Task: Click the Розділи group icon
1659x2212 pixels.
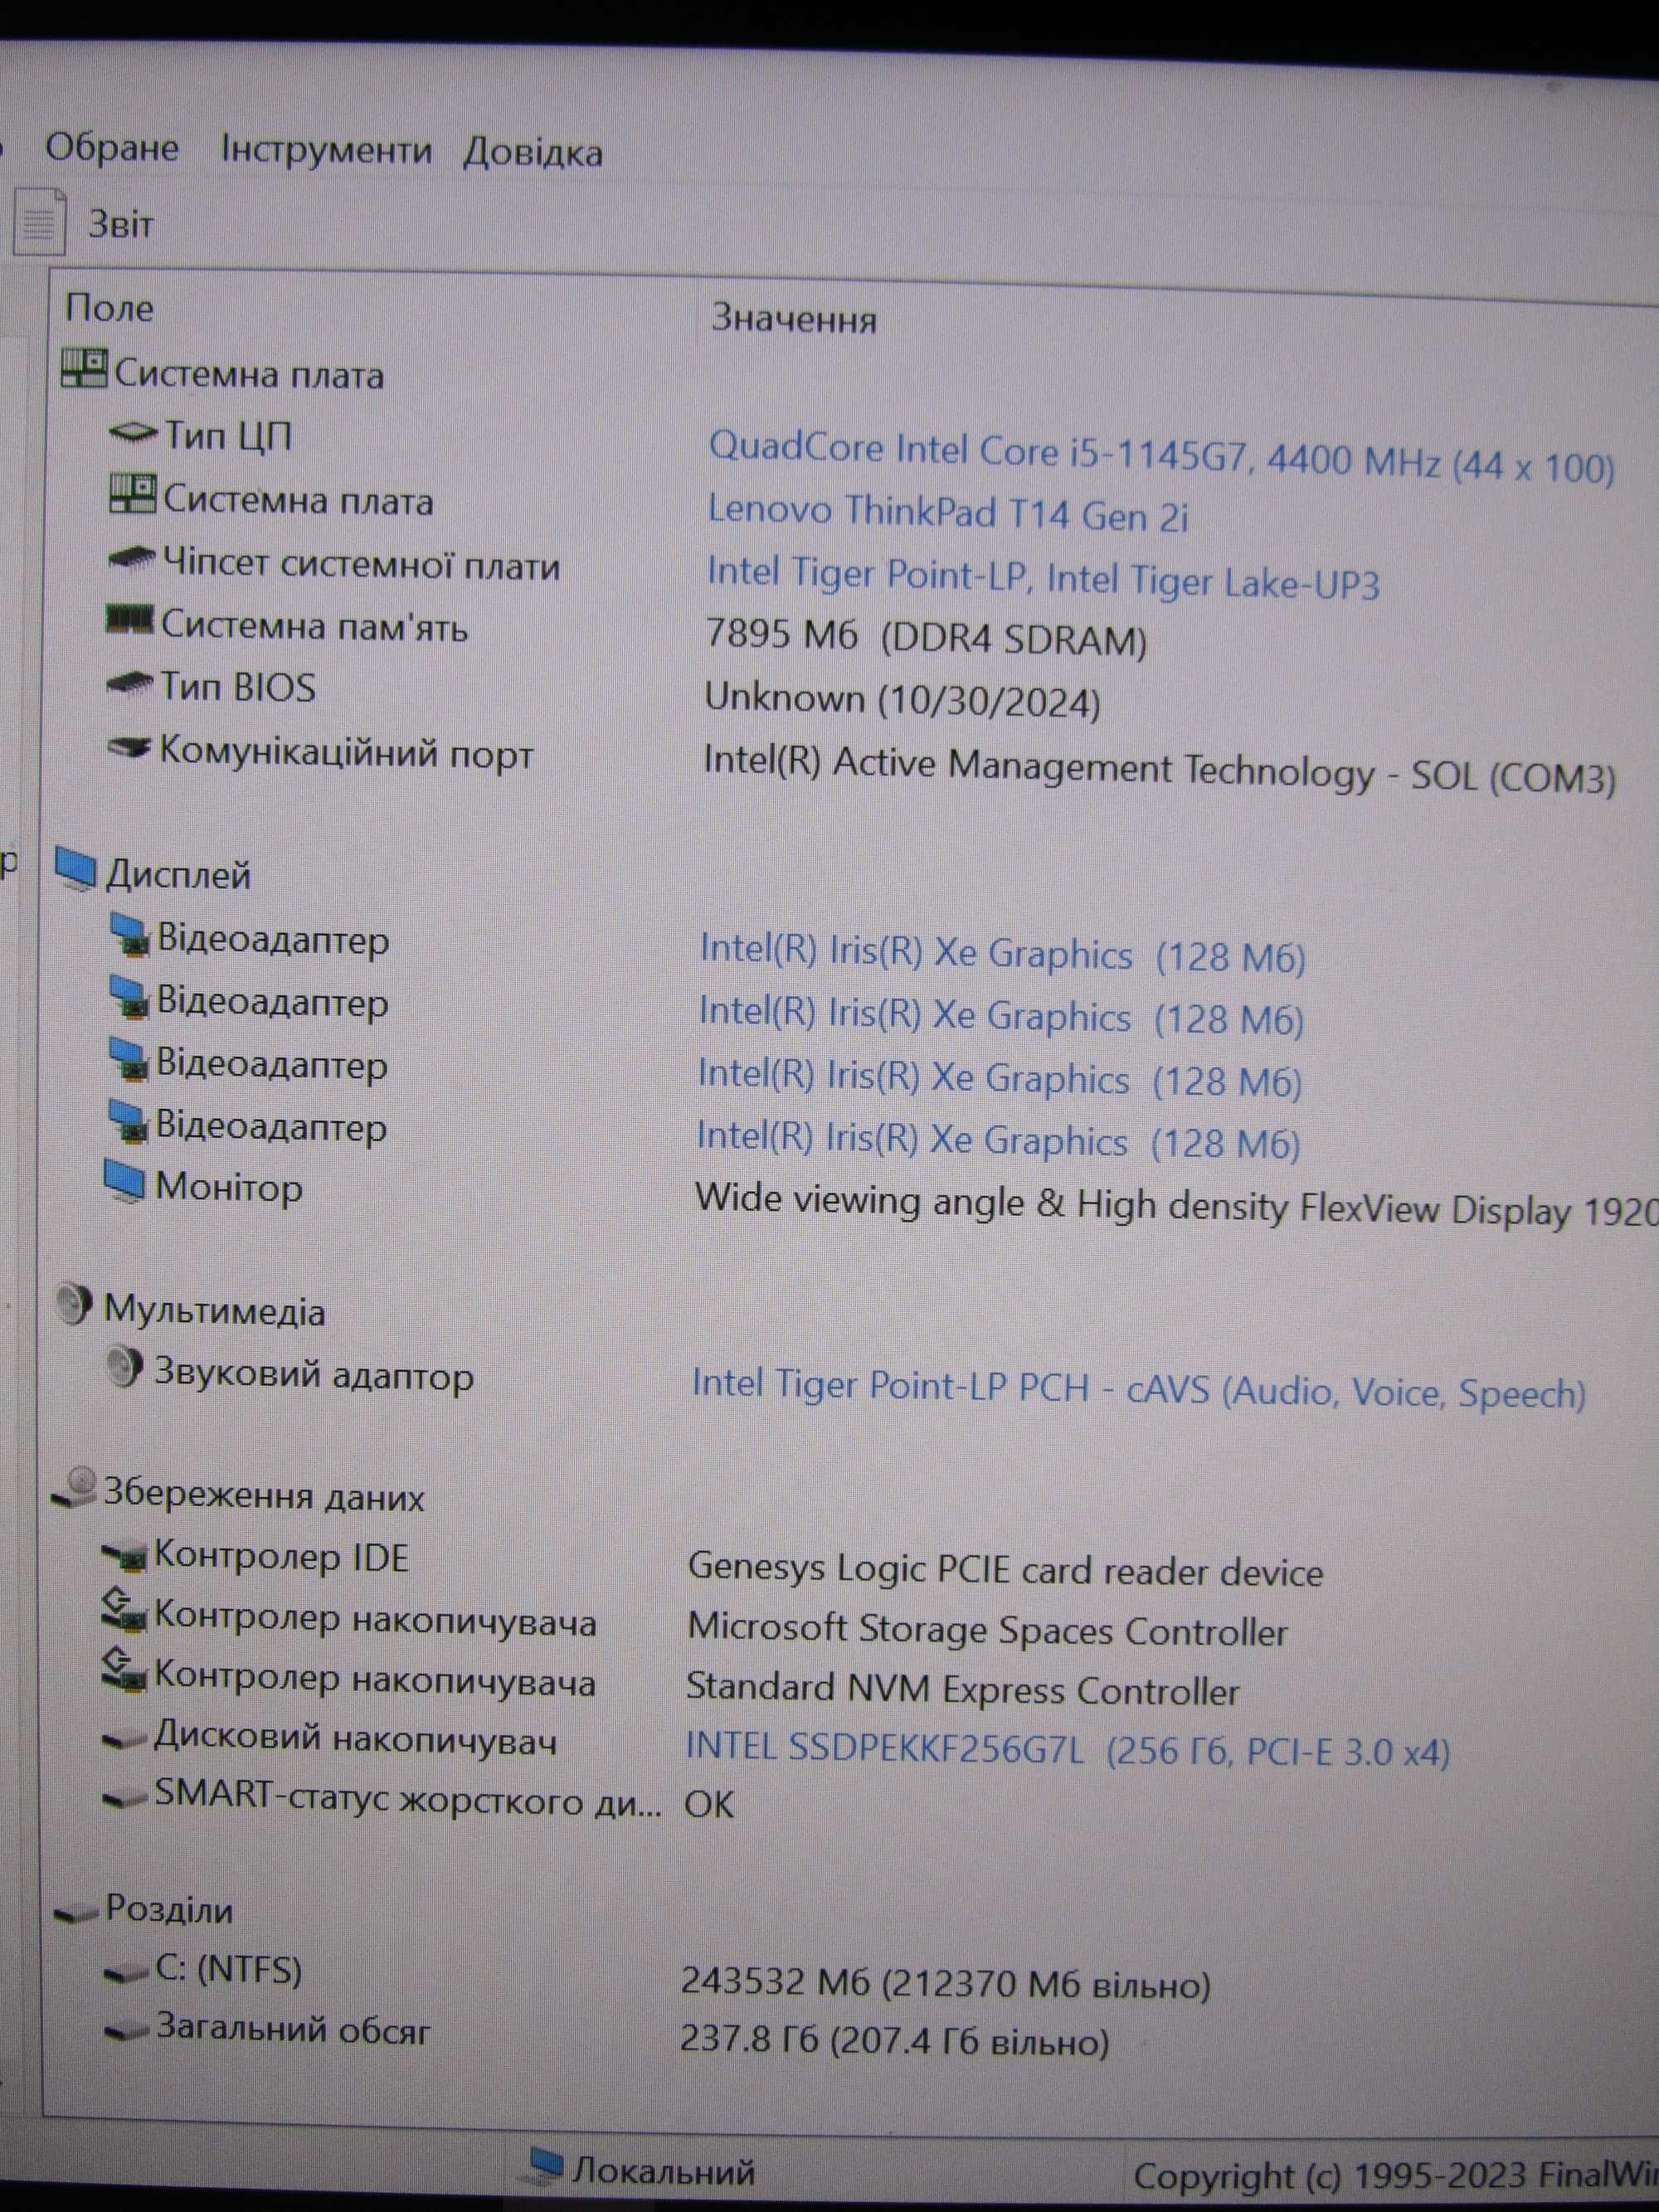Action: (x=77, y=1913)
